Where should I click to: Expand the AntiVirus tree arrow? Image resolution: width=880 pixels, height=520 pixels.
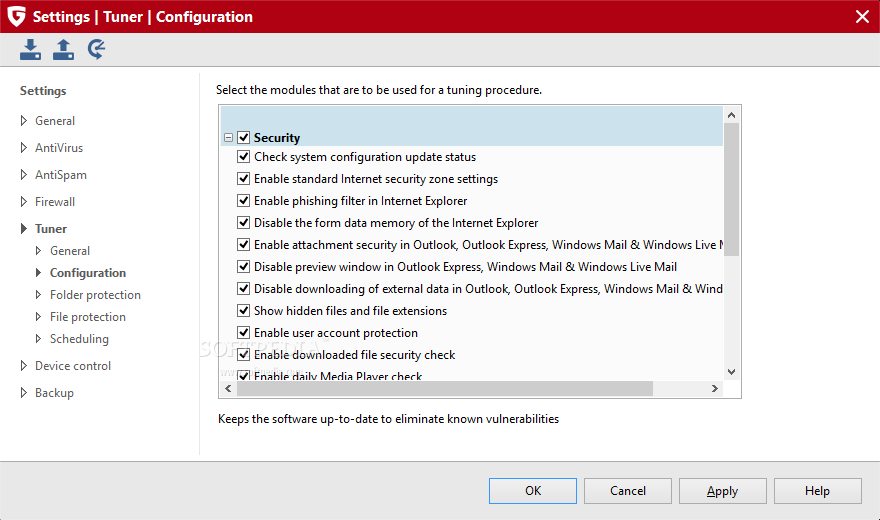coord(24,148)
